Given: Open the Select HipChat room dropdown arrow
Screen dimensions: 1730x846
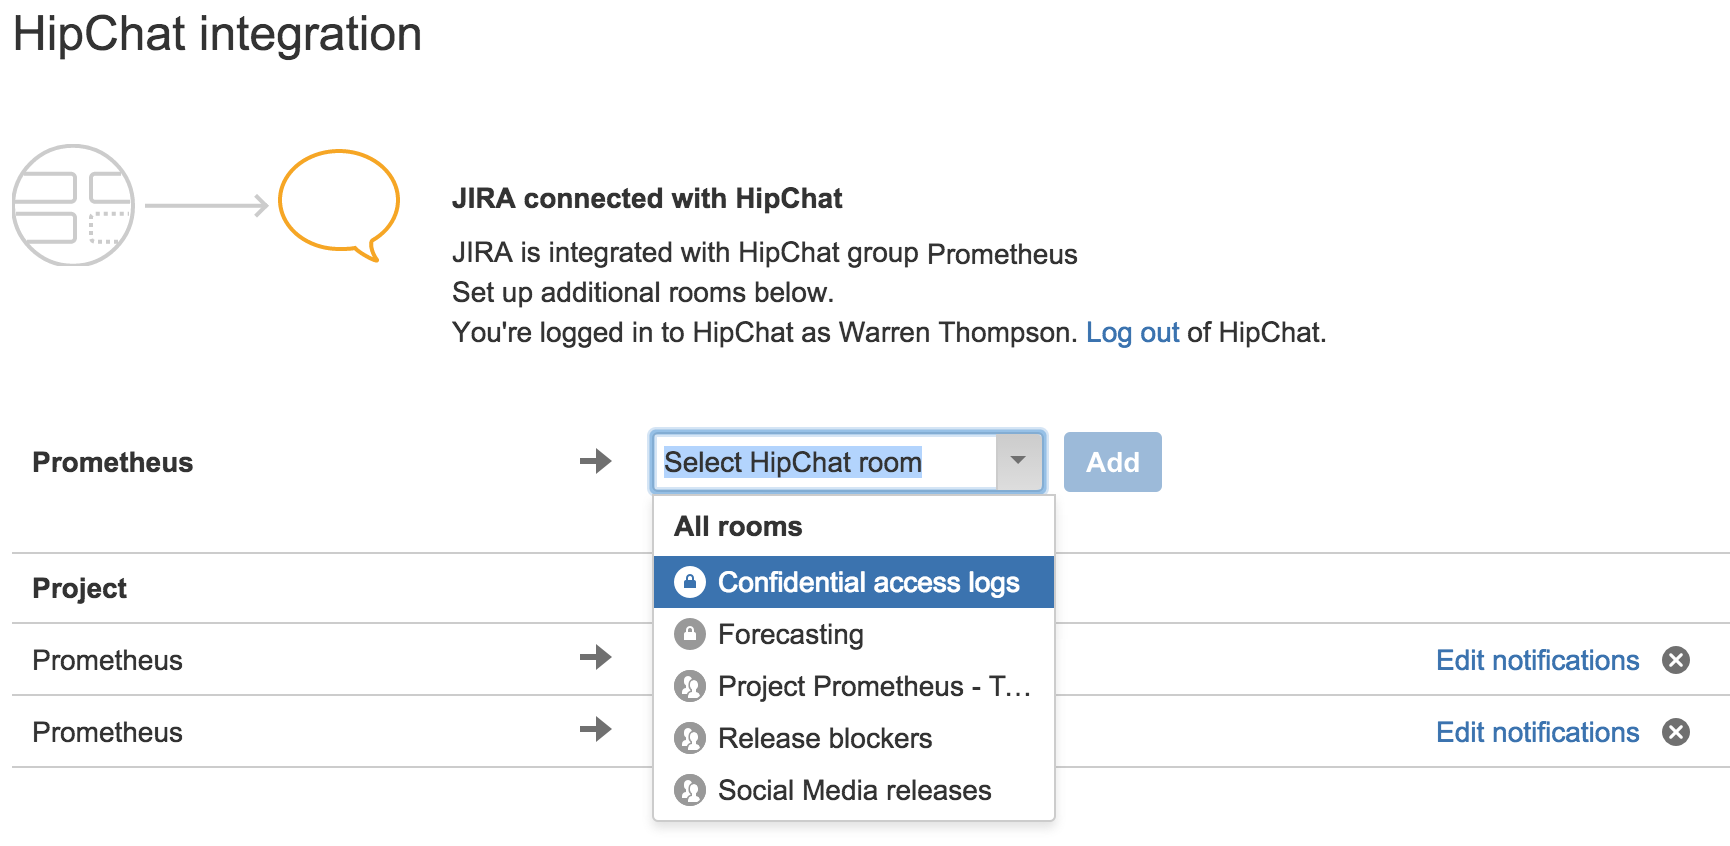Looking at the screenshot, I should [x=1019, y=461].
